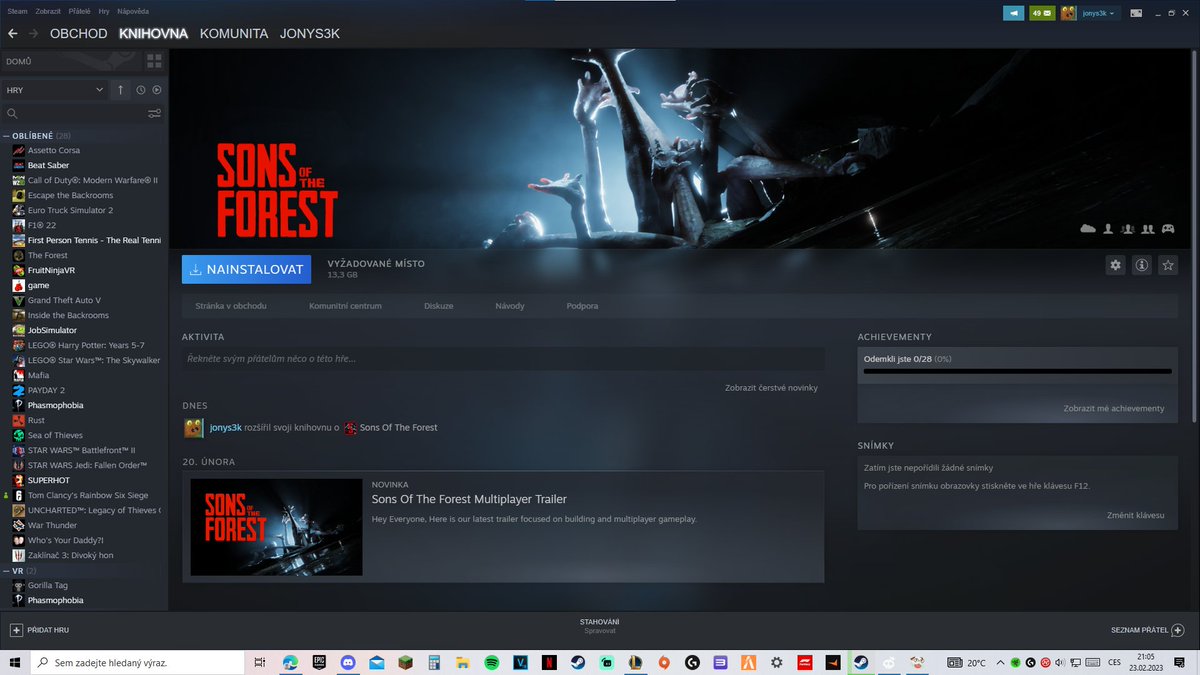Screen dimensions: 1200x675
Task: Open SEZNAM PŘÁTEL friends list
Action: [1147, 630]
